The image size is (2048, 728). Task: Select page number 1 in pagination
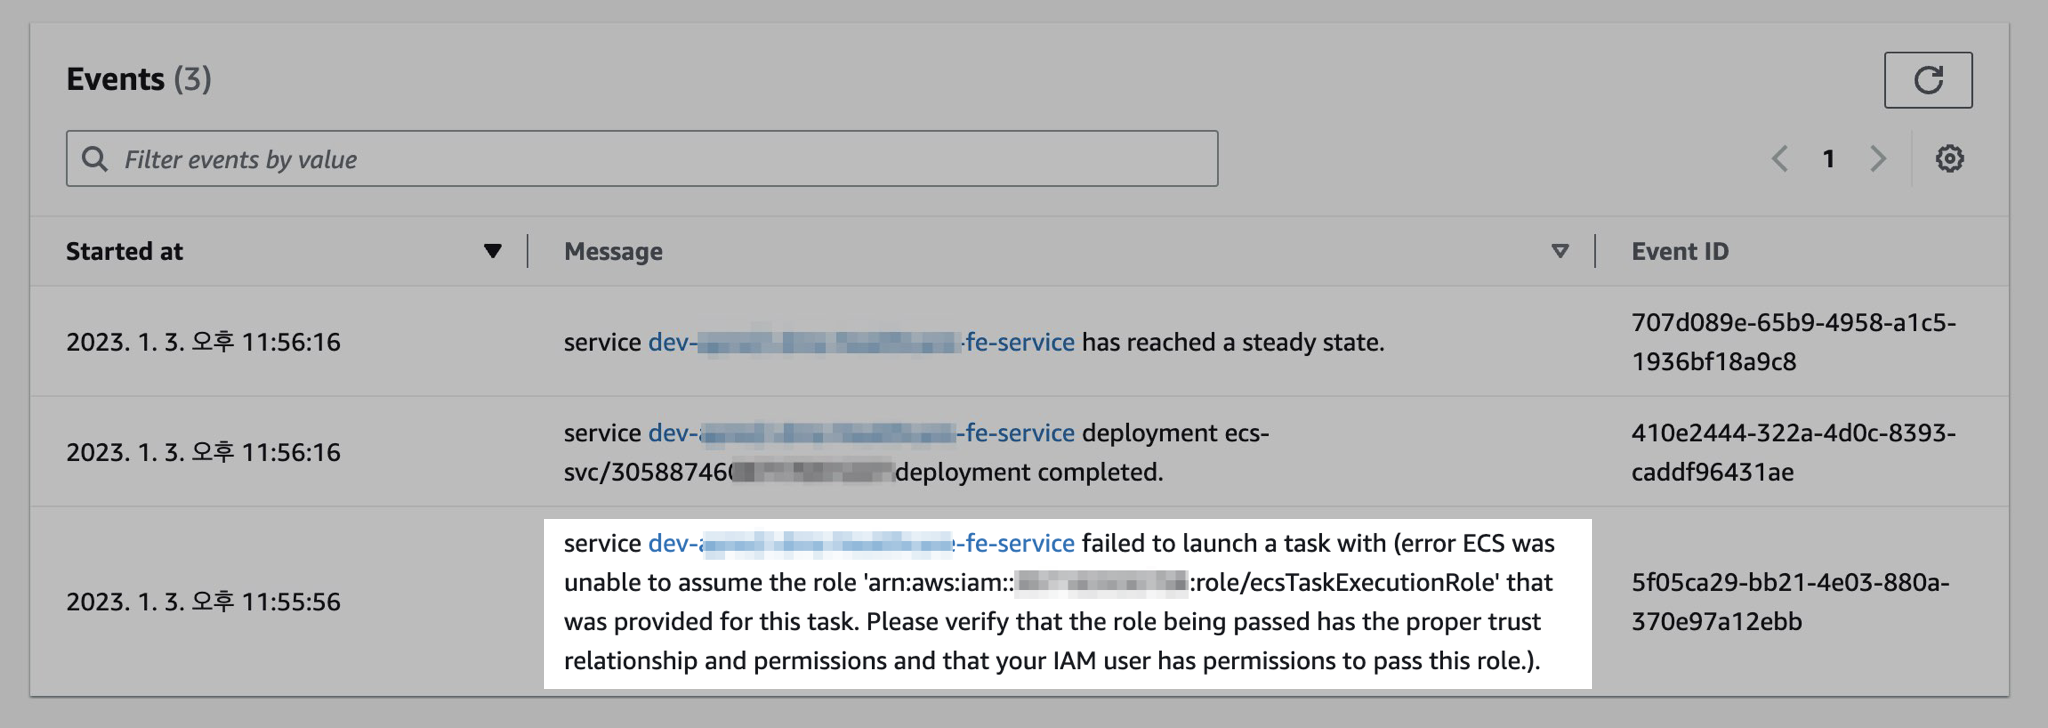[1828, 159]
